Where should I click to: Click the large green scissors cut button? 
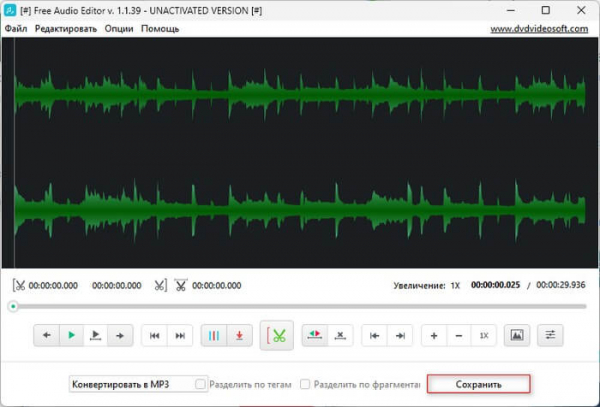click(x=277, y=335)
